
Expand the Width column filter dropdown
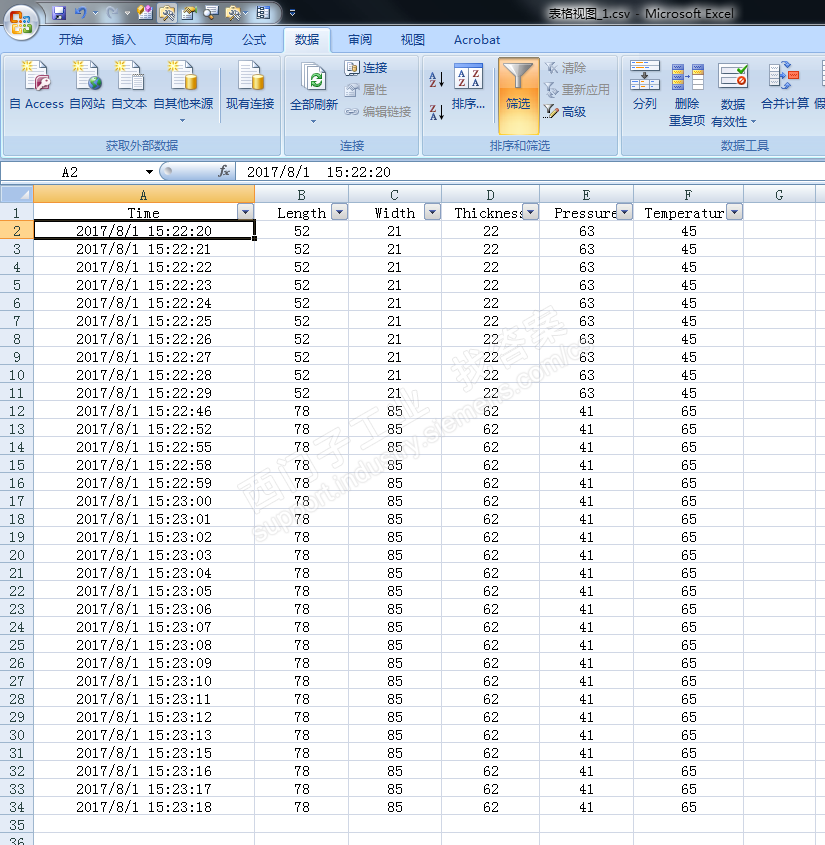click(432, 212)
